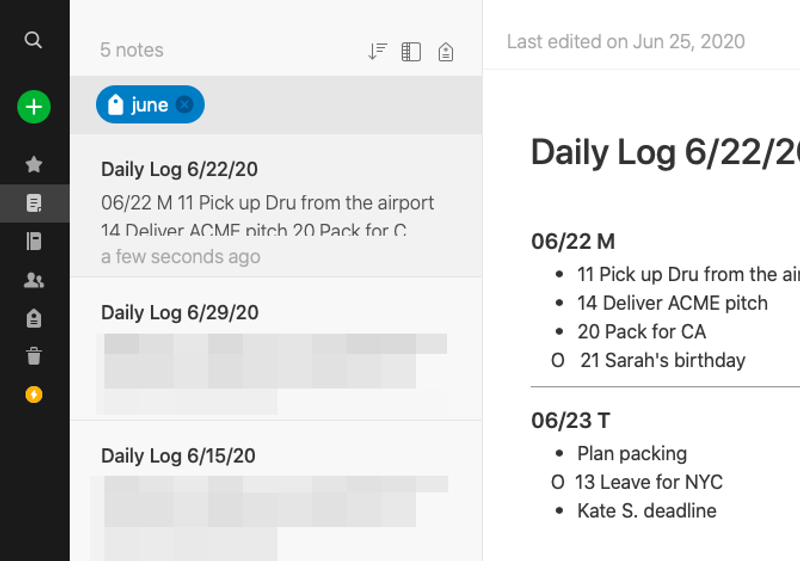Go to Shared with Me icon

pos(34,280)
